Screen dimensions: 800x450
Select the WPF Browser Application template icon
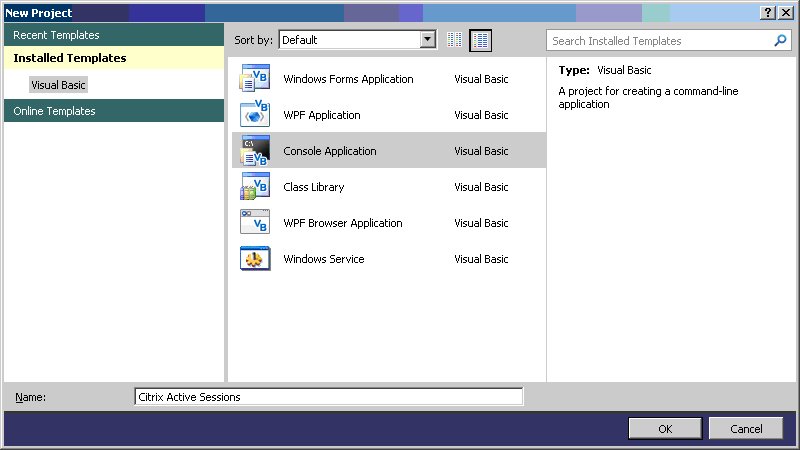(255, 222)
